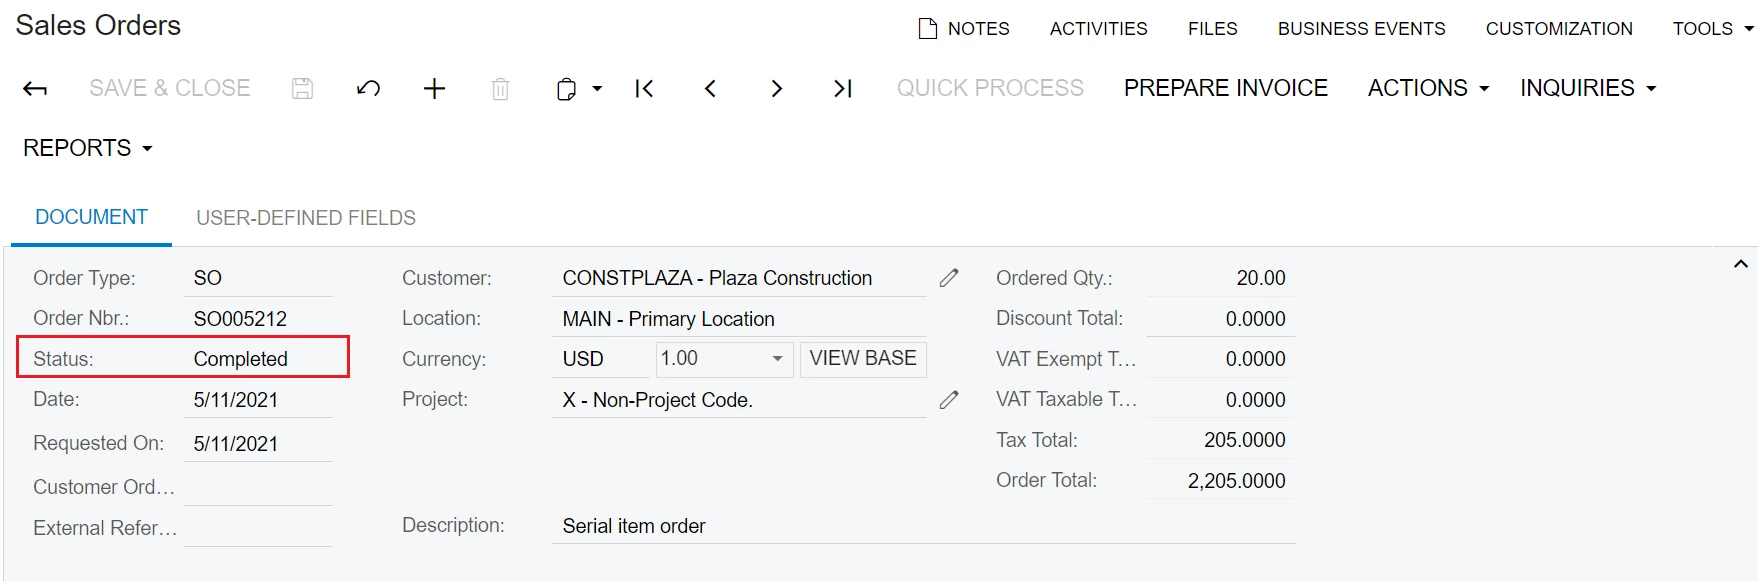Open the Notes panel
The height and width of the screenshot is (581, 1758).
964,29
